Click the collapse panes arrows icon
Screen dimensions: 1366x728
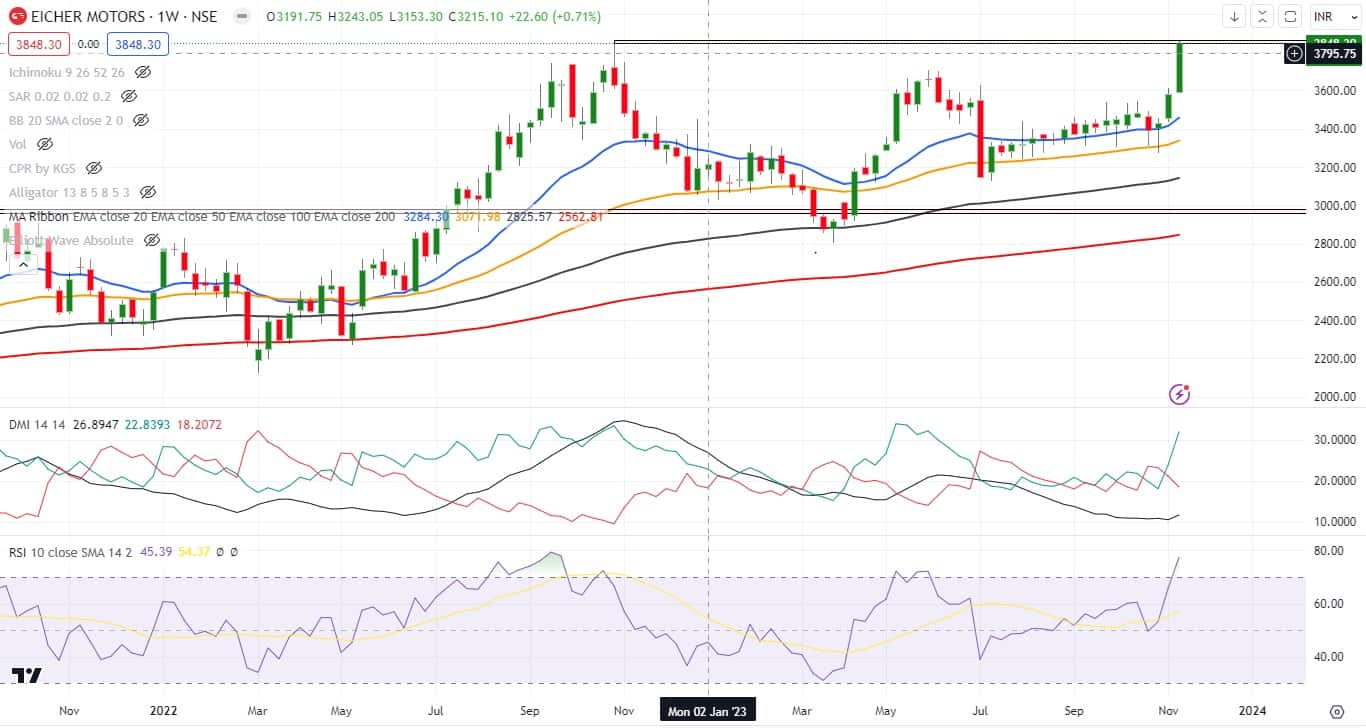click(x=1263, y=17)
